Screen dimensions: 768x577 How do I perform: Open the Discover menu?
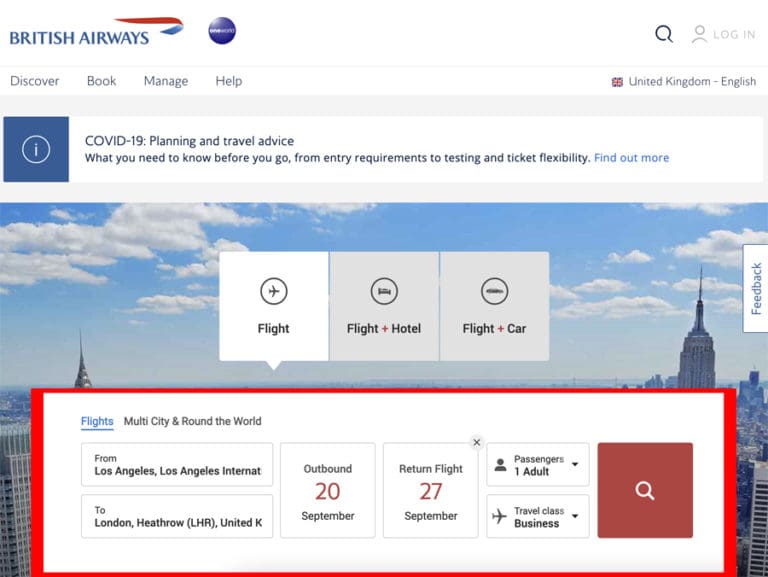tap(34, 81)
